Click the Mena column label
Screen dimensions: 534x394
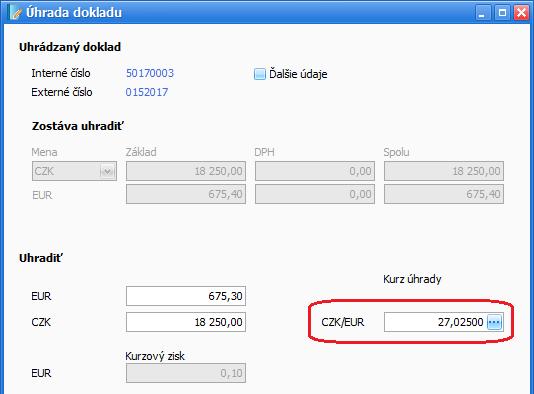coord(44,152)
